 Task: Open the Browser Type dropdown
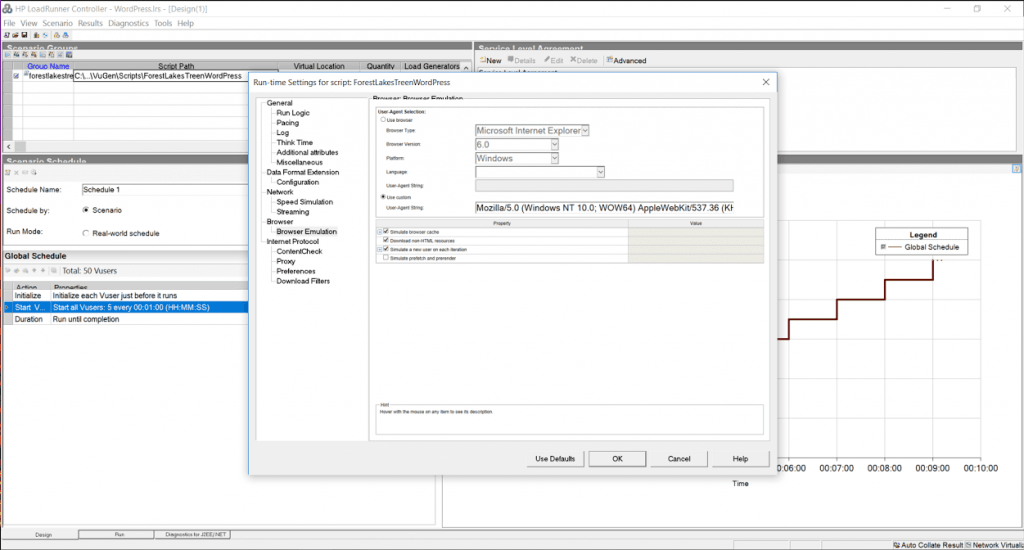[x=585, y=131]
